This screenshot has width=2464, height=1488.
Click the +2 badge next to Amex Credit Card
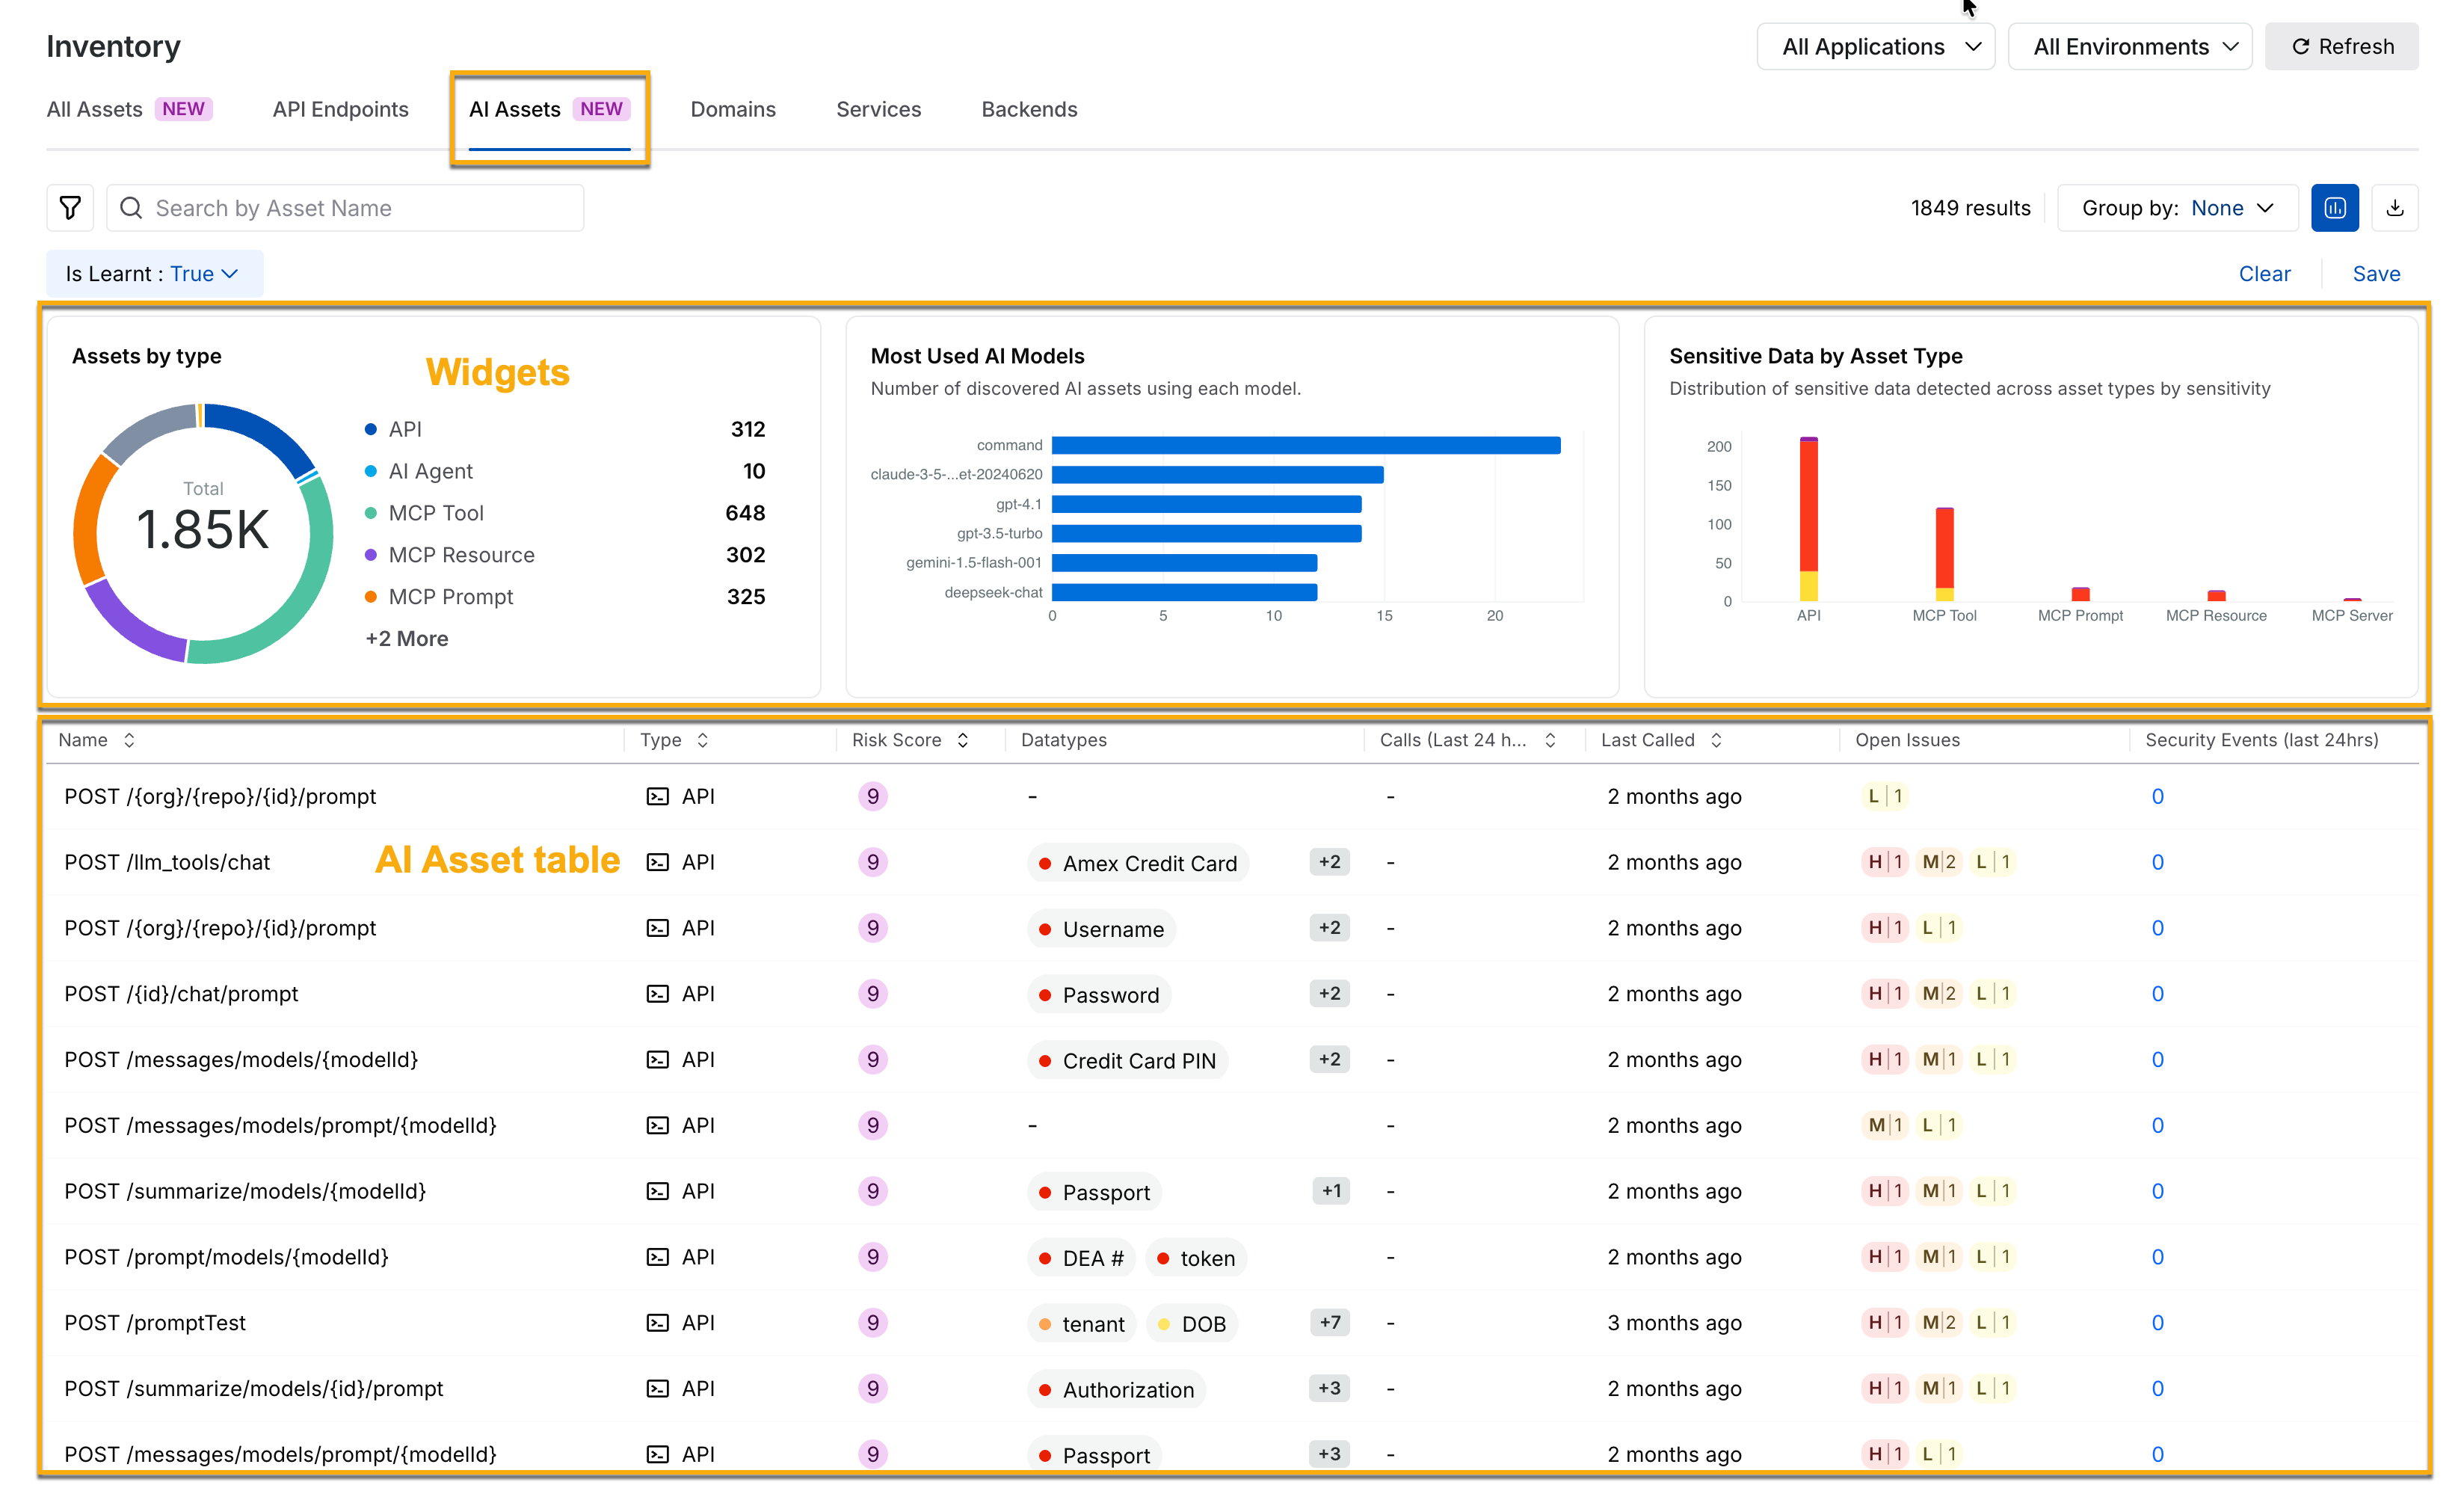click(x=1329, y=862)
